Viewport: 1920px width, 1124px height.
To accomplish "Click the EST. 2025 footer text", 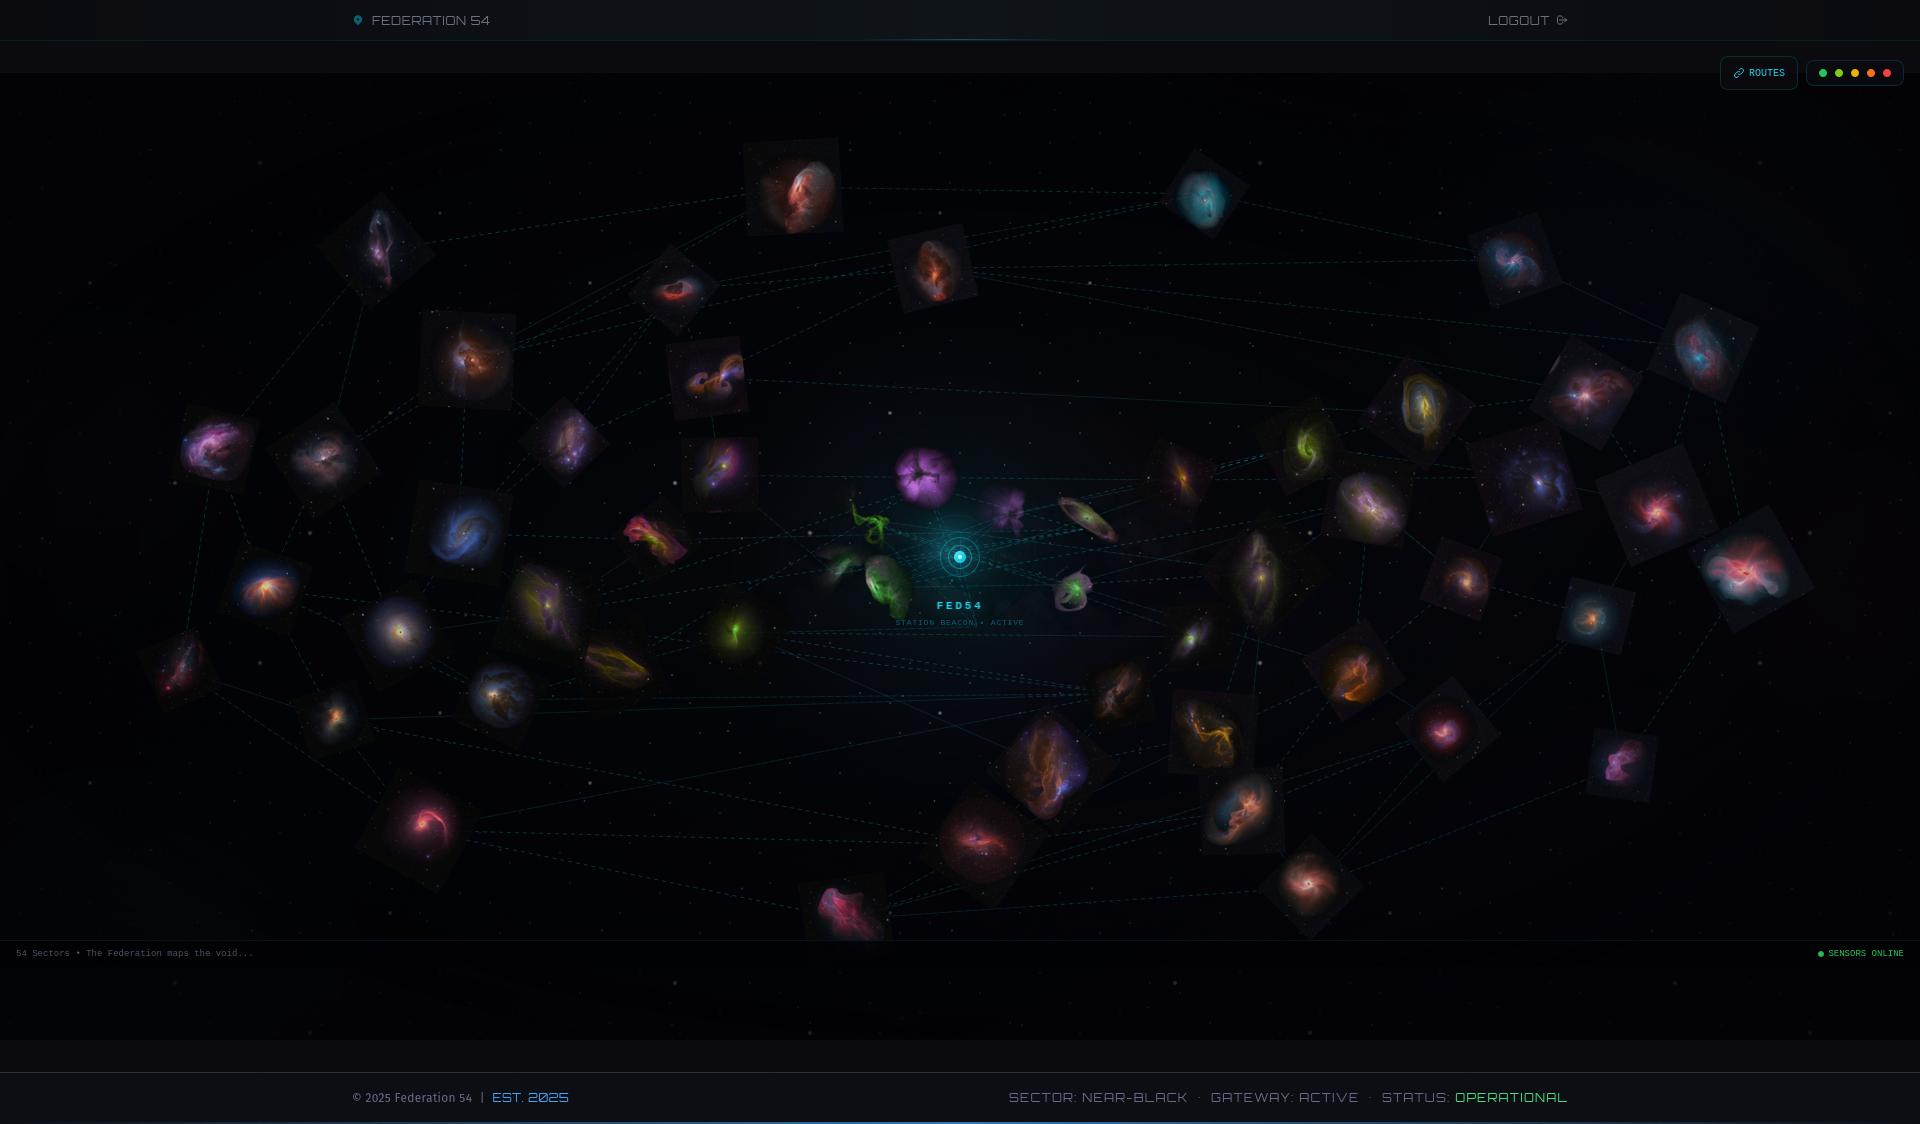I will pyautogui.click(x=528, y=1097).
